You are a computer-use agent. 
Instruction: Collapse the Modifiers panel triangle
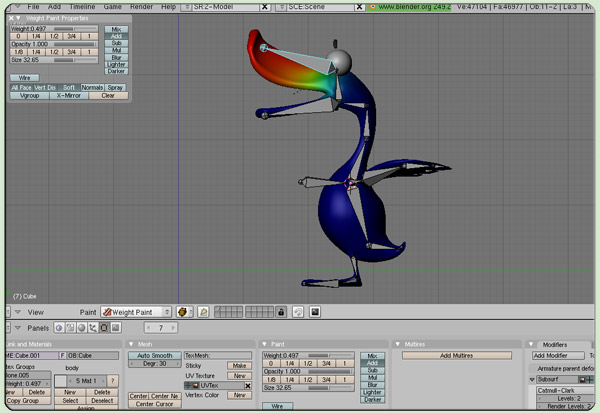click(531, 344)
